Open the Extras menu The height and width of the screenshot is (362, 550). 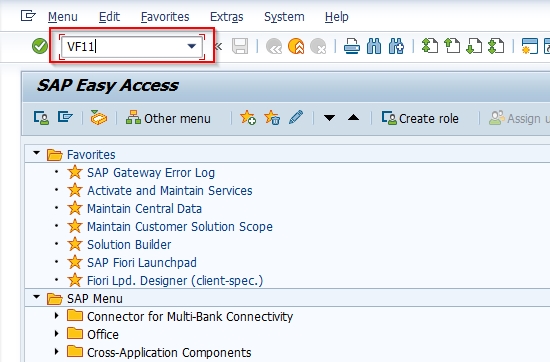tap(227, 16)
